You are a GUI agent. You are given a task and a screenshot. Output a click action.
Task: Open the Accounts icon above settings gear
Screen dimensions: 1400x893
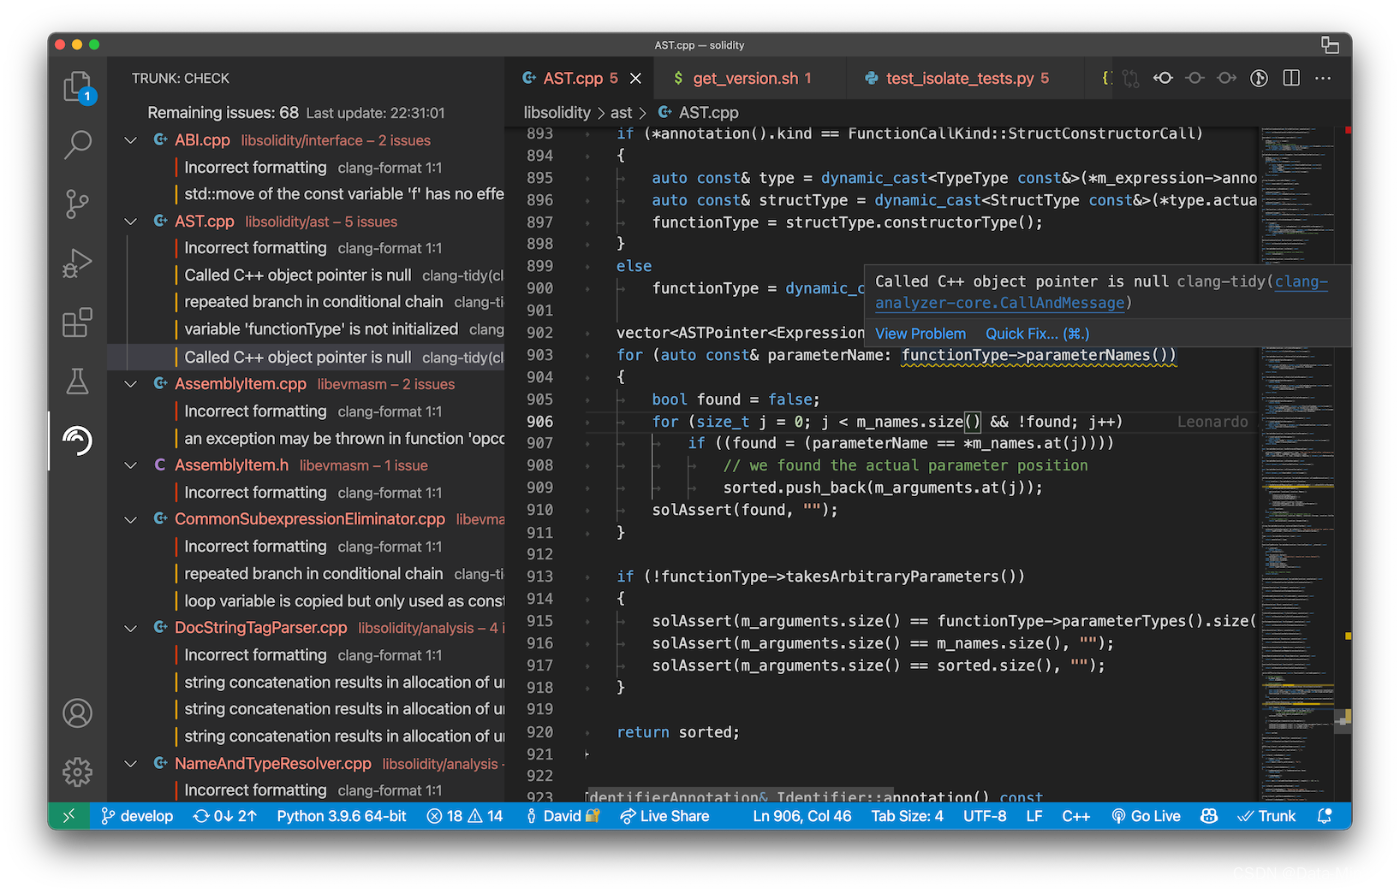tap(77, 713)
